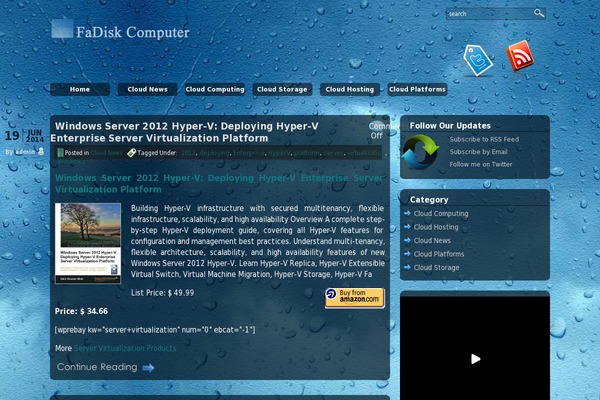The height and width of the screenshot is (400, 600).
Task: Click the Category widget heading
Action: (429, 199)
